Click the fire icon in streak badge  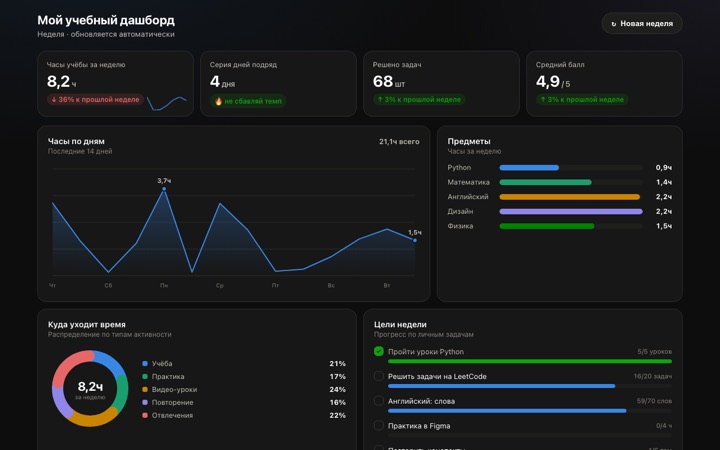[219, 101]
